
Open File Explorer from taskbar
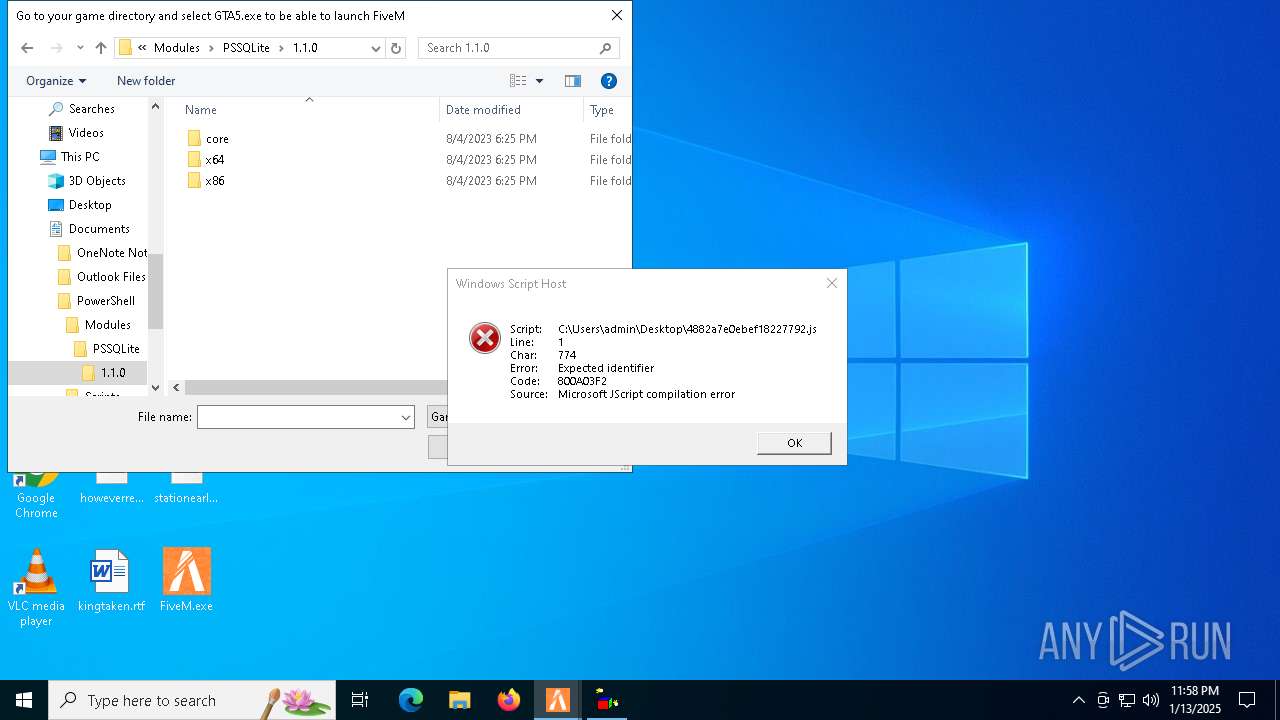coord(459,700)
